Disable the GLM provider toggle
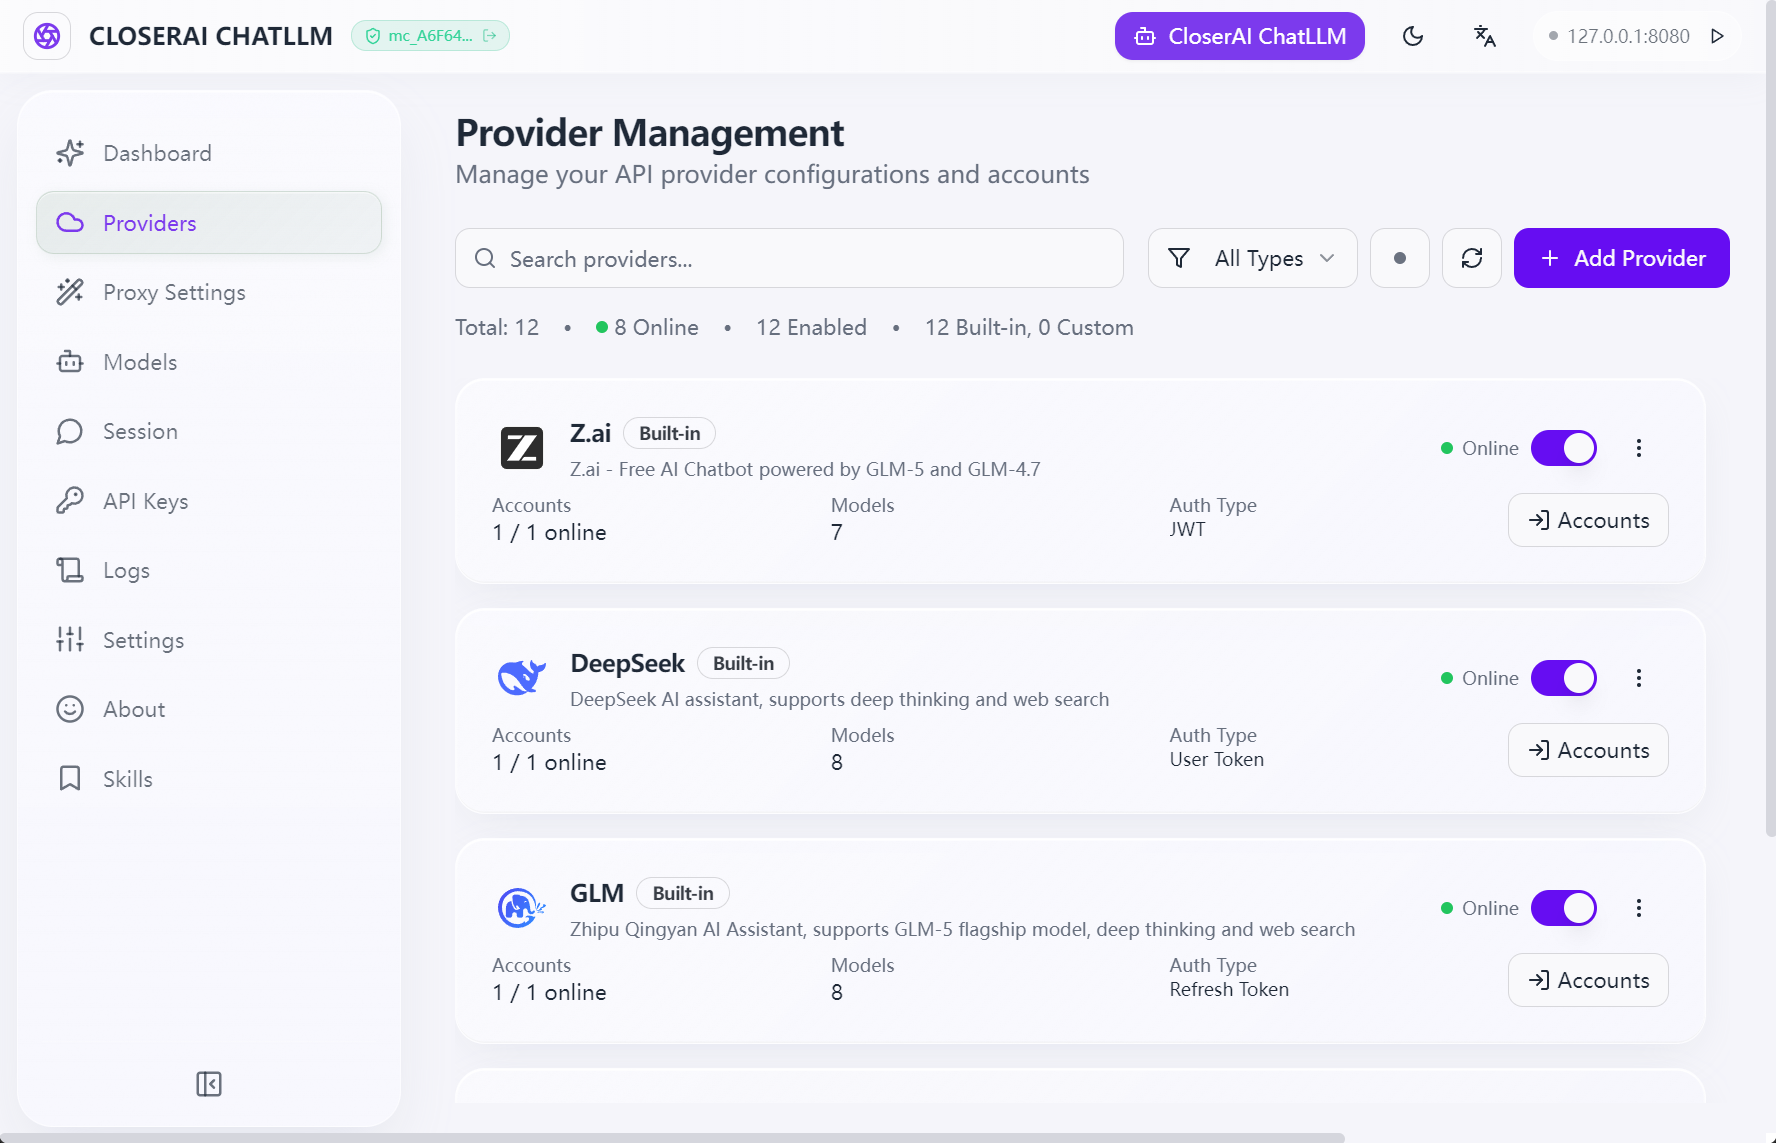The height and width of the screenshot is (1143, 1776). click(1564, 908)
